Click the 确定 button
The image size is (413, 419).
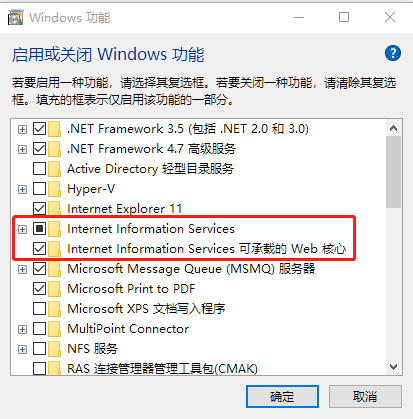(x=282, y=397)
